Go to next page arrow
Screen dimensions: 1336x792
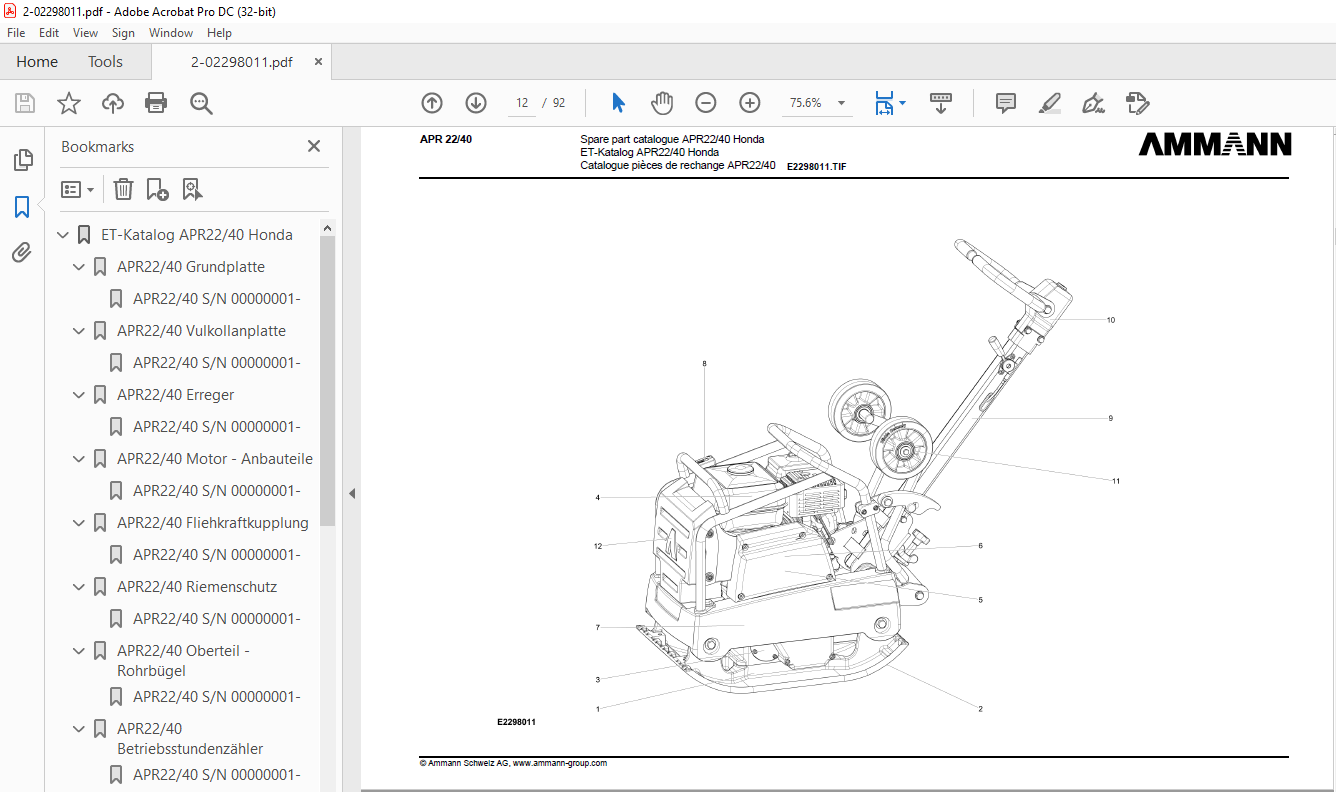476,103
